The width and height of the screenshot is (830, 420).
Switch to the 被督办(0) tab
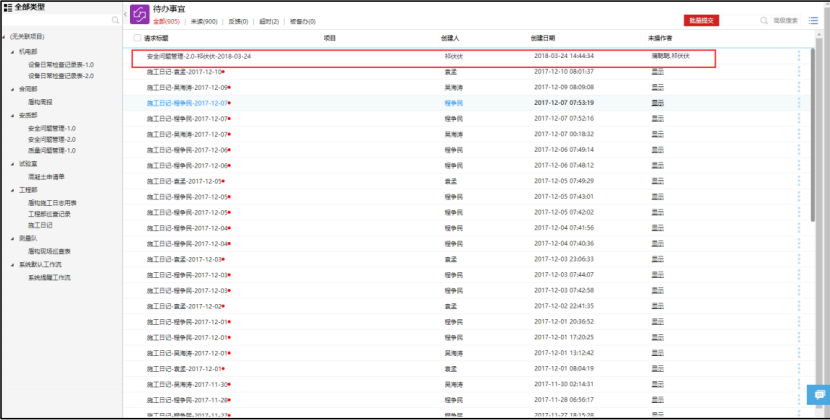click(x=303, y=22)
